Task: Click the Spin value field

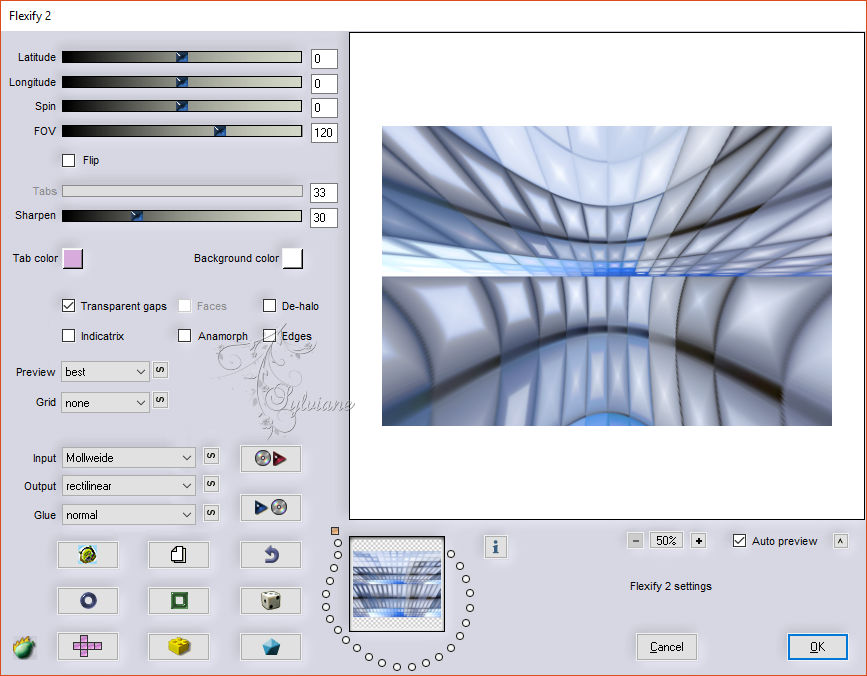Action: click(x=324, y=108)
